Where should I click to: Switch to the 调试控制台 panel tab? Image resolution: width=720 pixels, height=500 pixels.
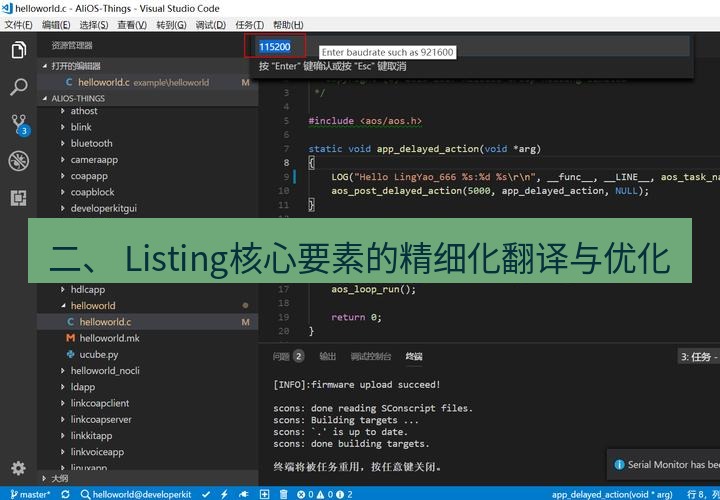(371, 356)
